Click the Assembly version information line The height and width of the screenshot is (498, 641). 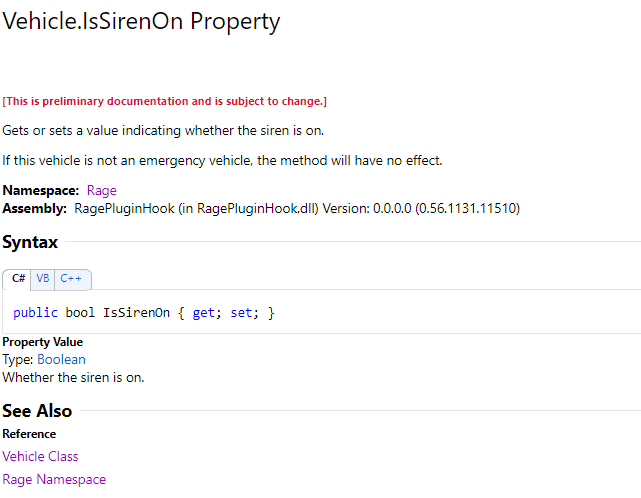[x=261, y=208]
